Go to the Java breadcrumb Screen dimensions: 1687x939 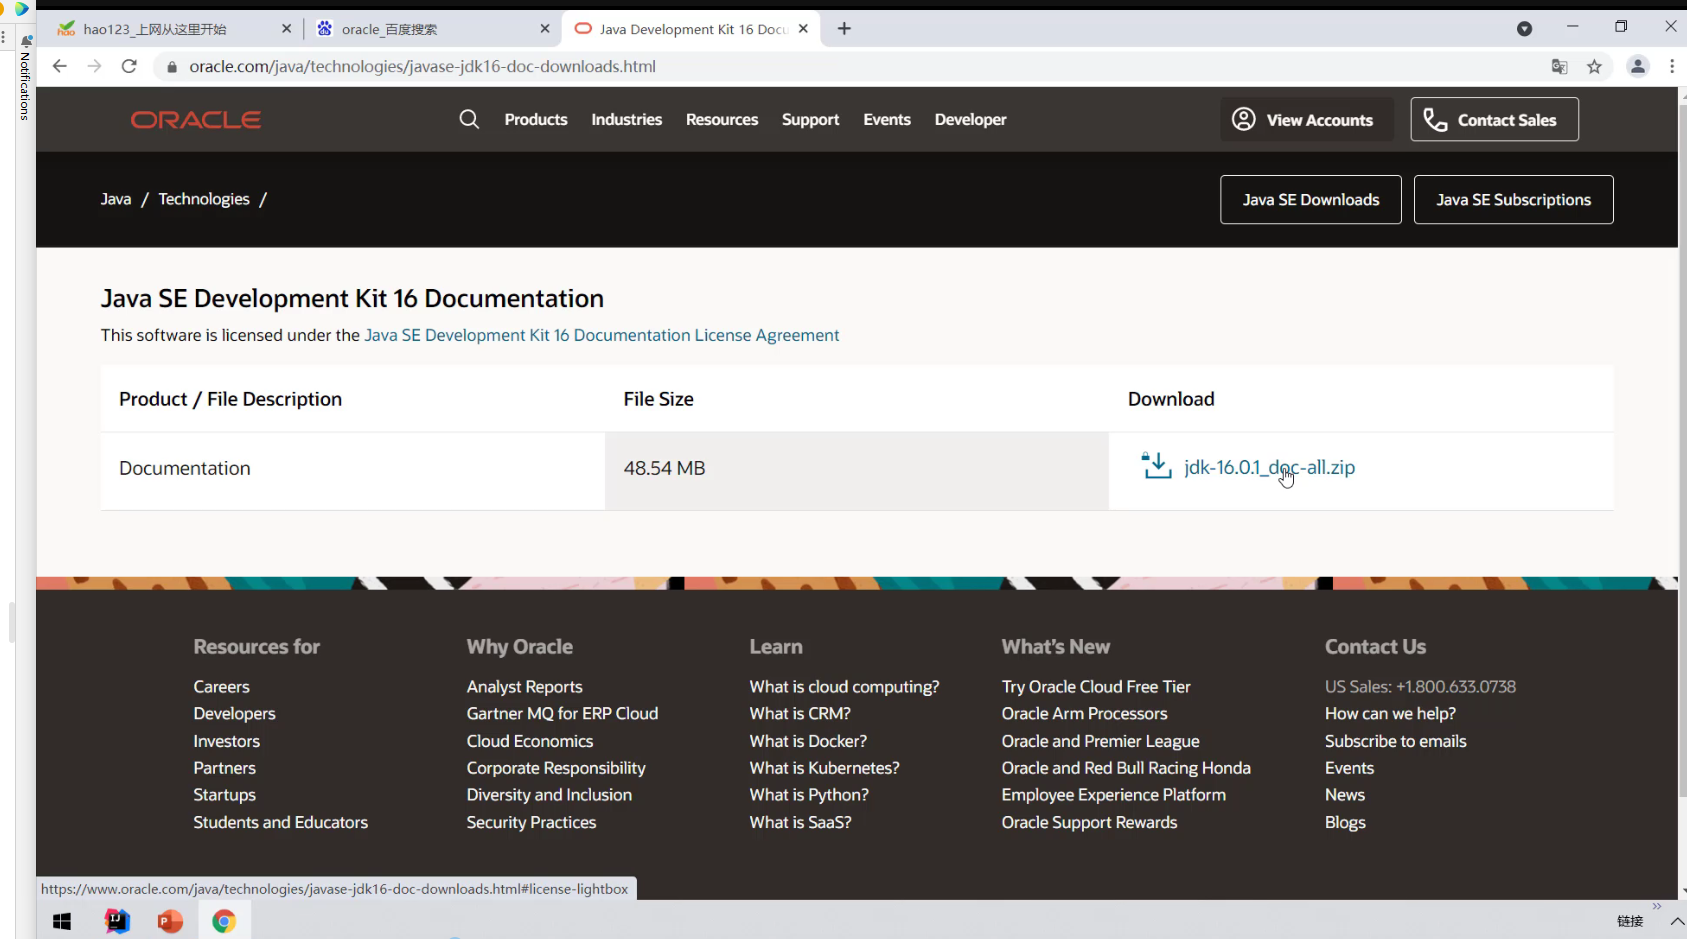pyautogui.click(x=116, y=199)
